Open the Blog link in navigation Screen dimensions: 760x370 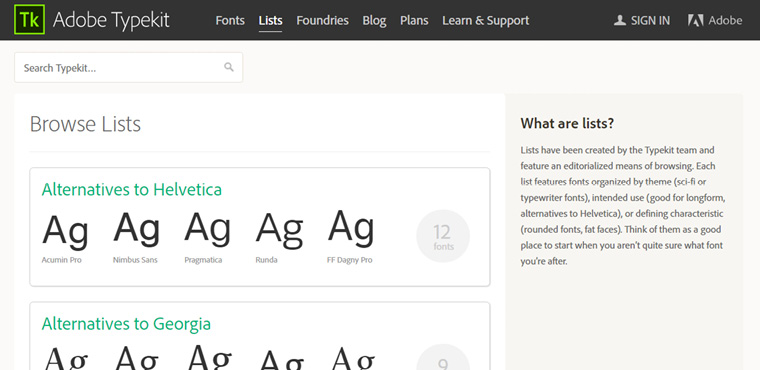pyautogui.click(x=374, y=20)
